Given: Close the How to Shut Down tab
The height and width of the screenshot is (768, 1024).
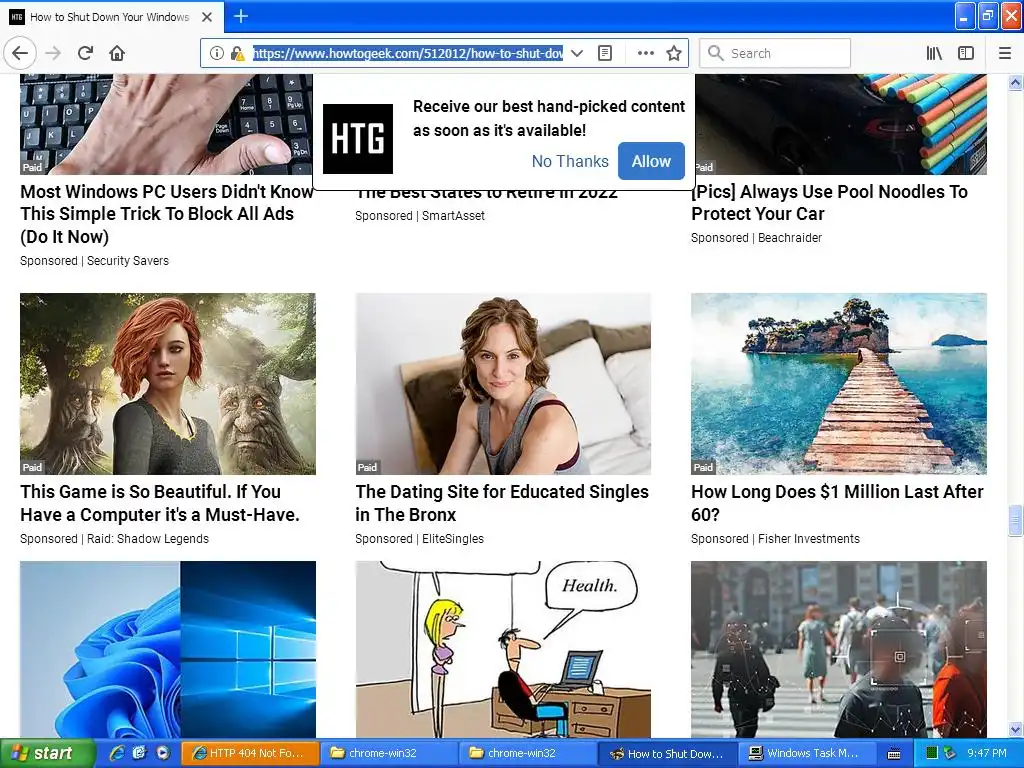Looking at the screenshot, I should [207, 17].
